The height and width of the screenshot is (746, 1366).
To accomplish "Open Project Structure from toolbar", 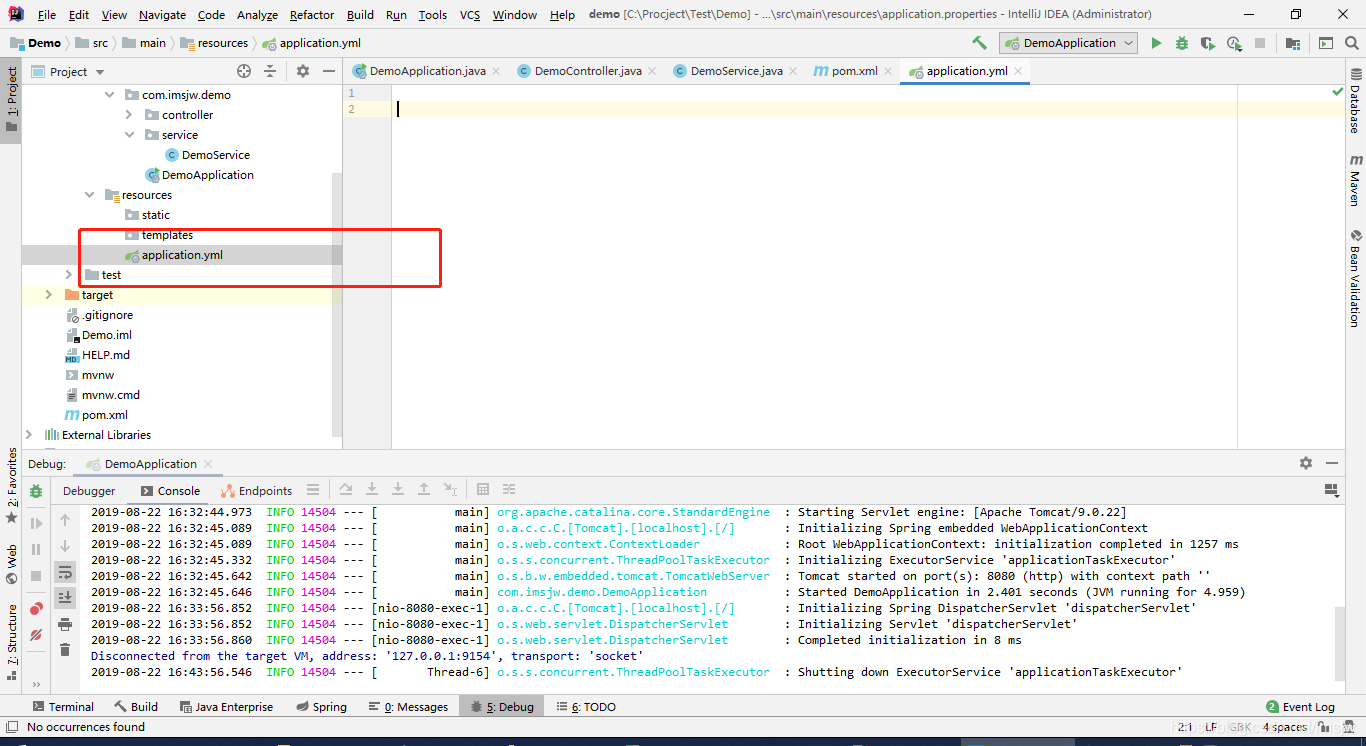I will tap(1294, 43).
